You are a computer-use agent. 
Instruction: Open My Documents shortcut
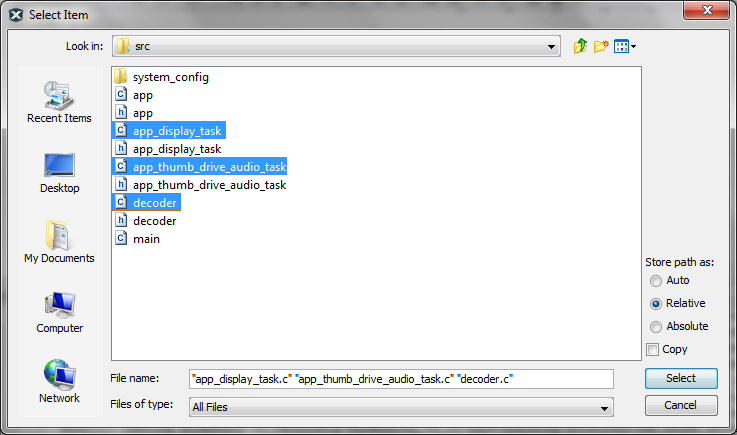pos(59,241)
